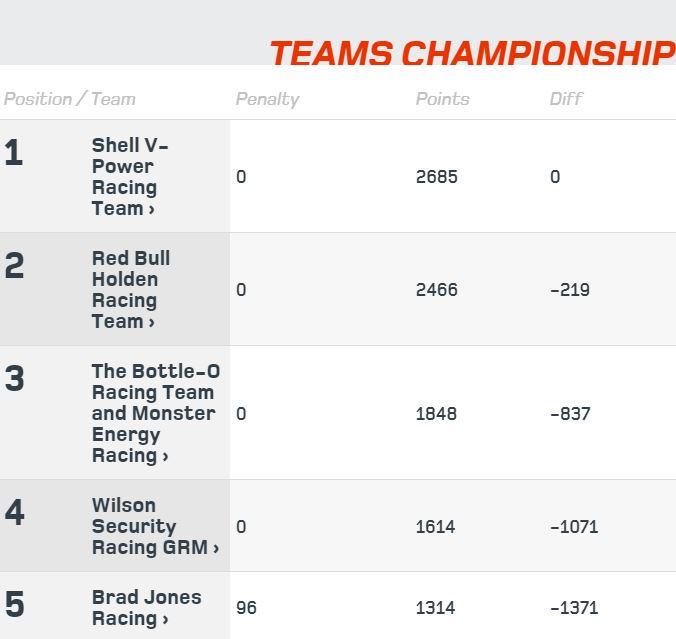Select position number 2 in standings
The height and width of the screenshot is (639, 676).
(x=14, y=265)
